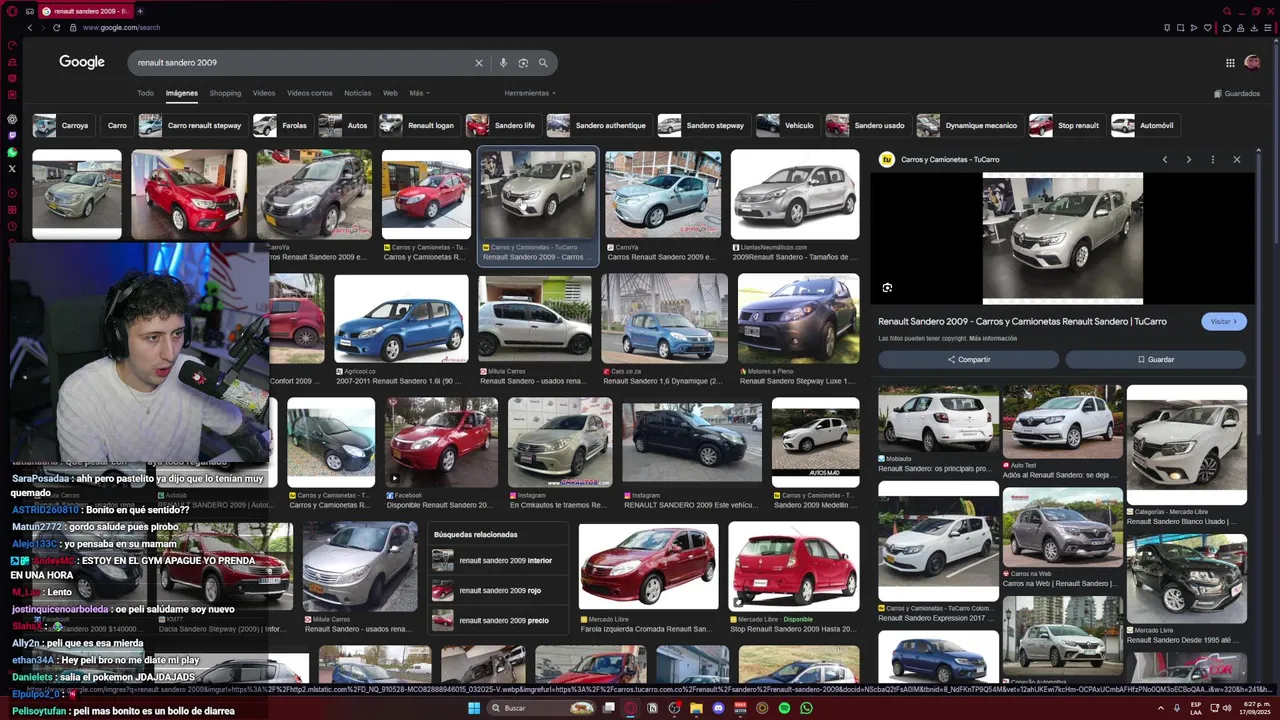
Task: Select the Renault logan filter chip
Action: [418, 125]
